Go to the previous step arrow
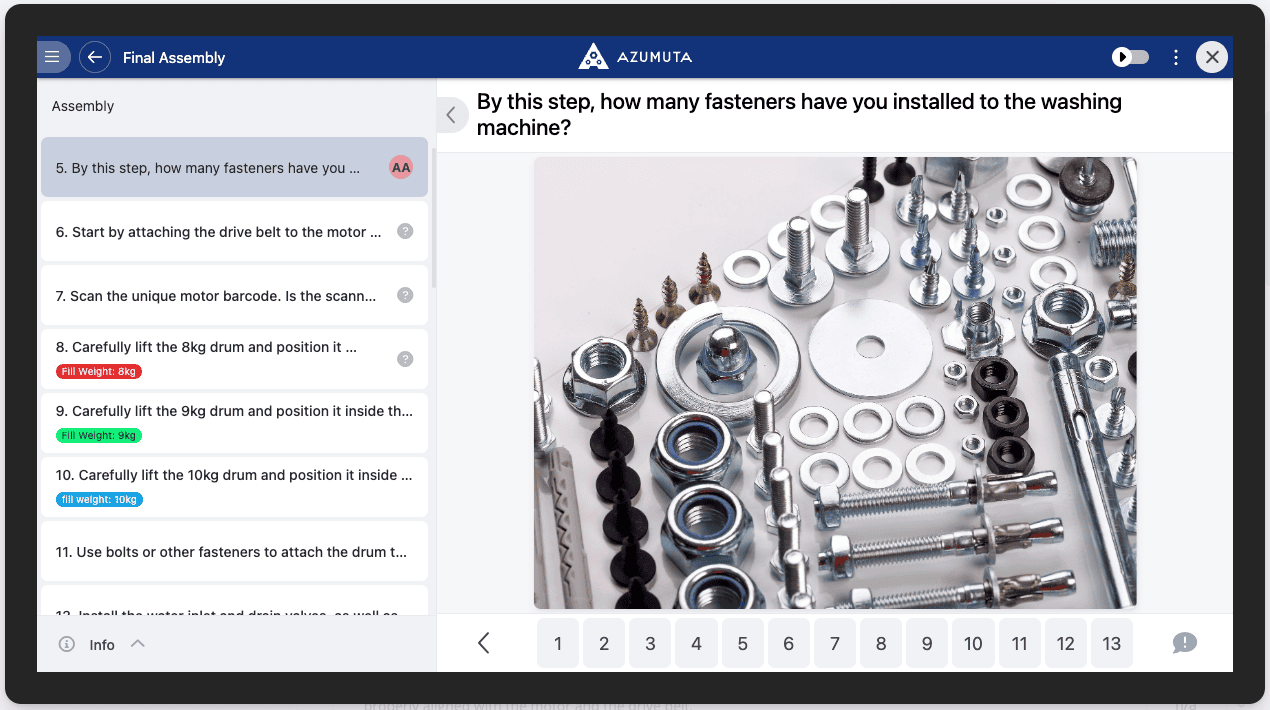 [x=484, y=643]
